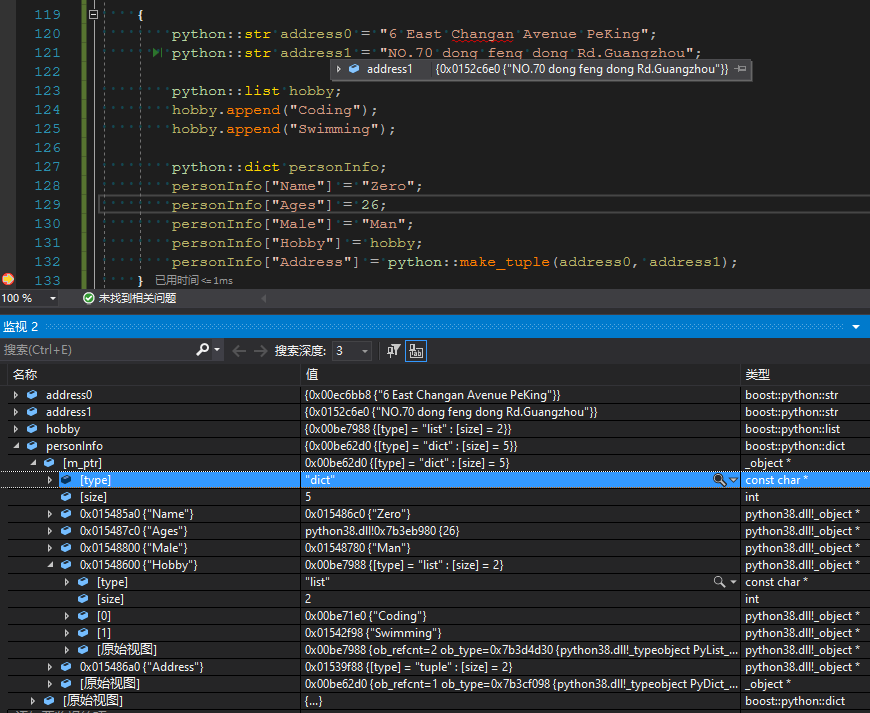The image size is (870, 713).
Task: Click the size value 5 cell
Action: 520,497
